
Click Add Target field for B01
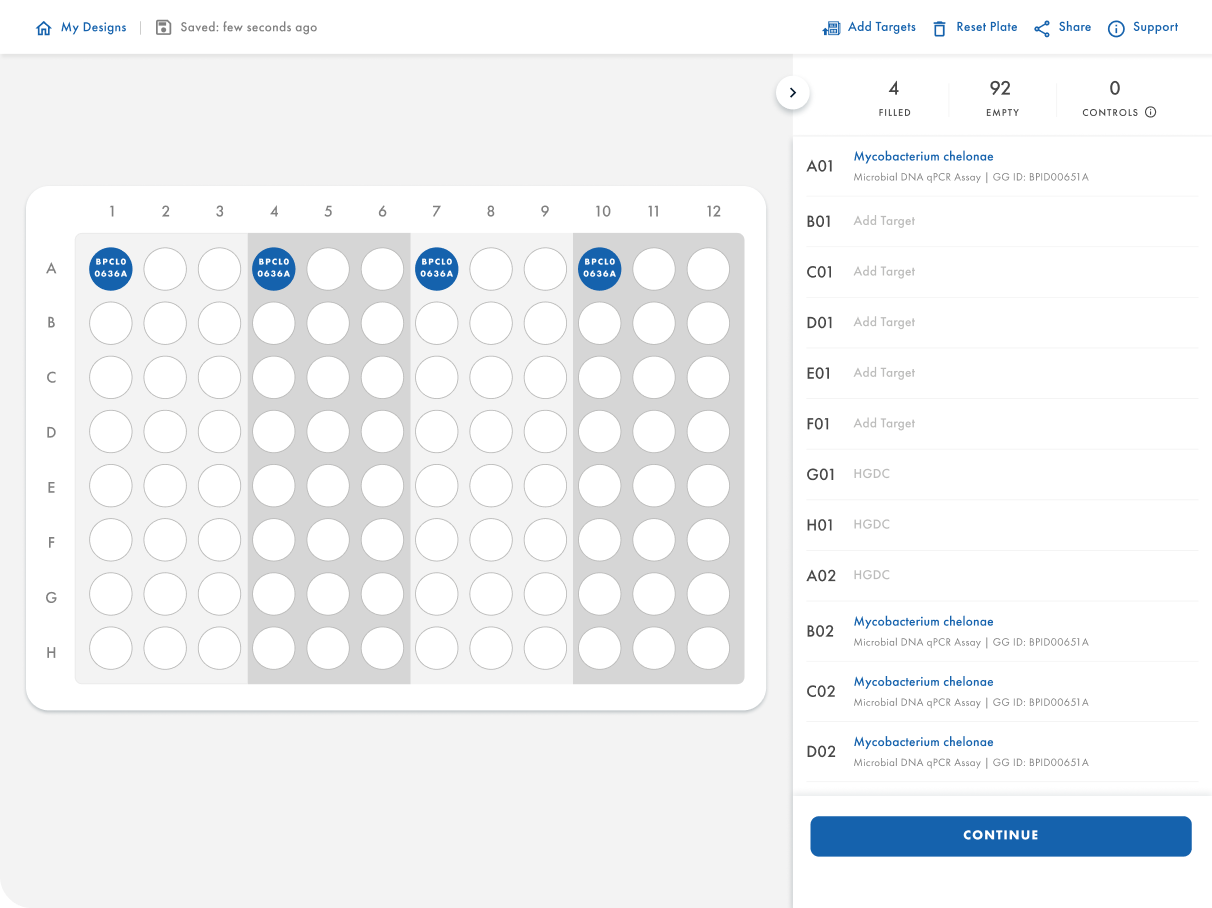pos(884,221)
